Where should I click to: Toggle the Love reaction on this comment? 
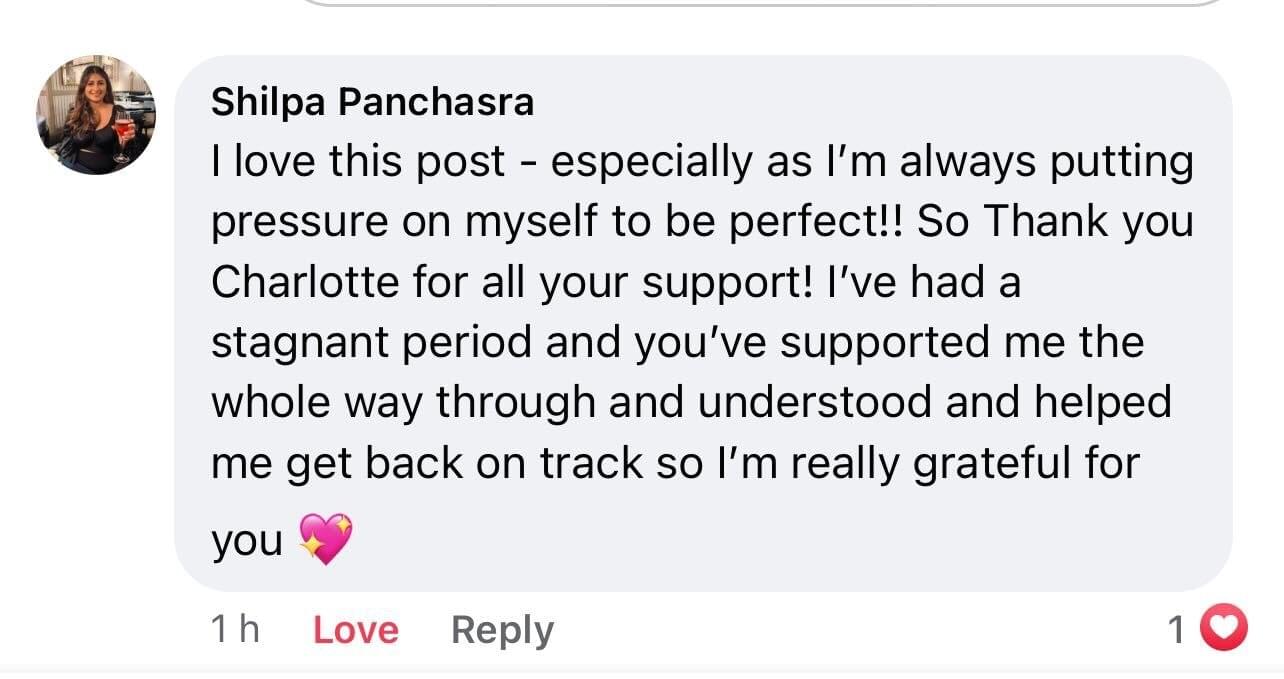[356, 630]
